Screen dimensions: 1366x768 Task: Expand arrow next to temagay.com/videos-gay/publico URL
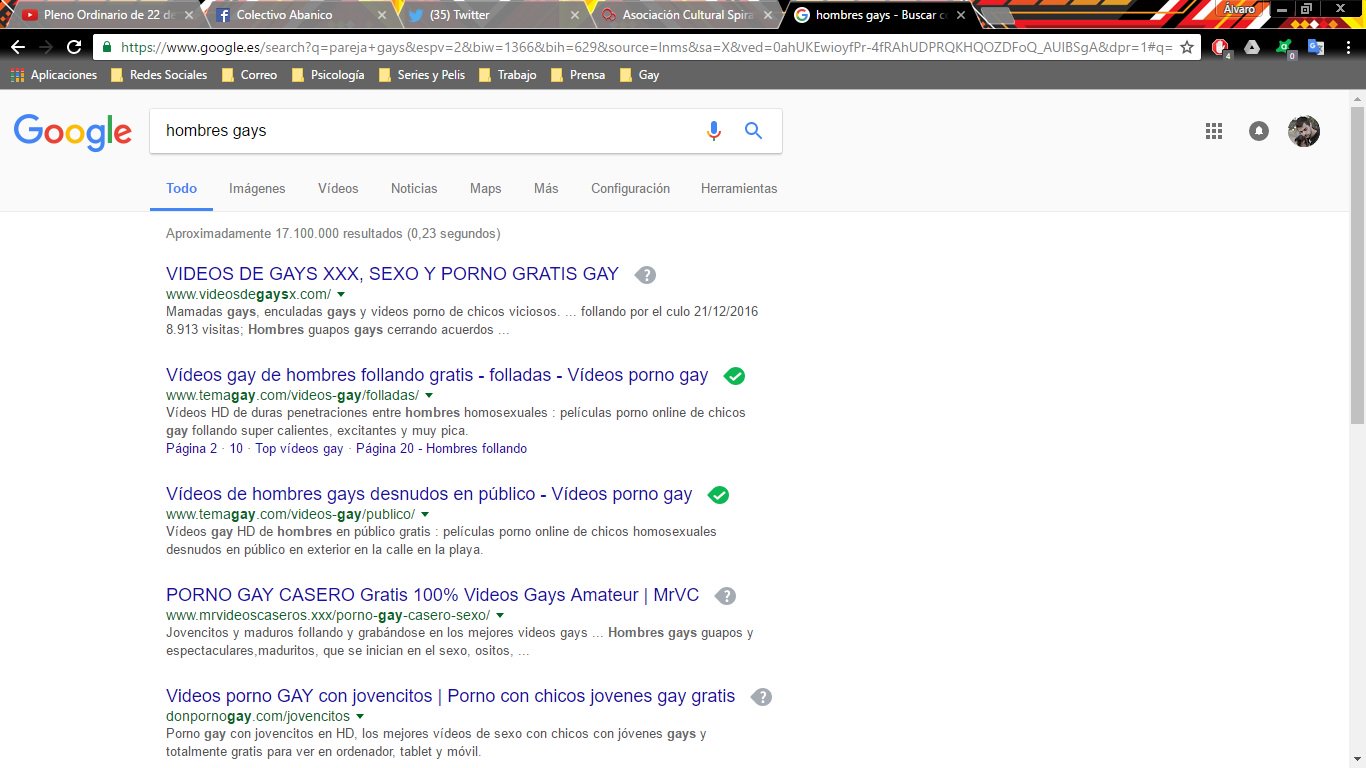(x=425, y=515)
